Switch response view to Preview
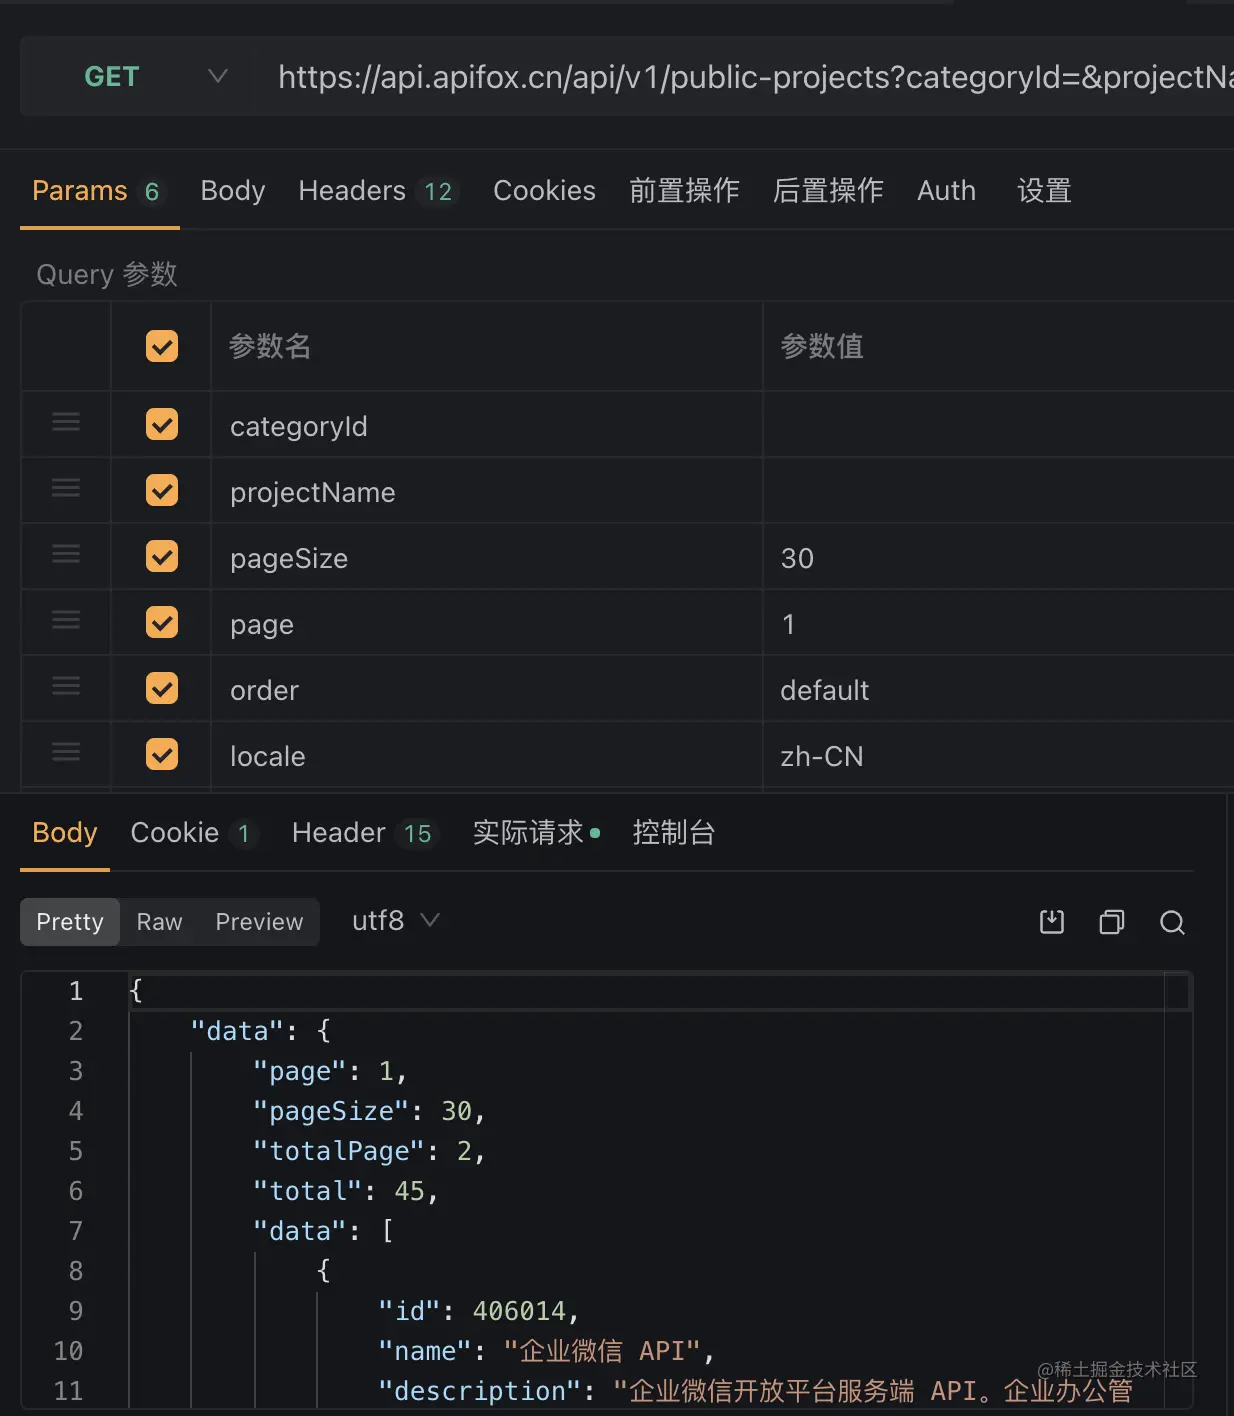Viewport: 1234px width, 1416px height. click(x=258, y=921)
